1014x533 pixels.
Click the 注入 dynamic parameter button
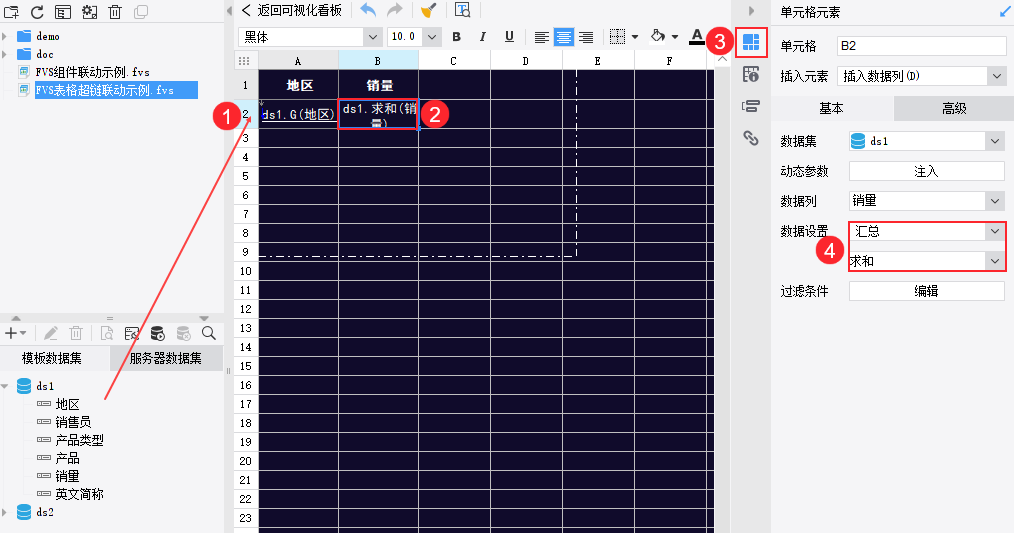927,171
